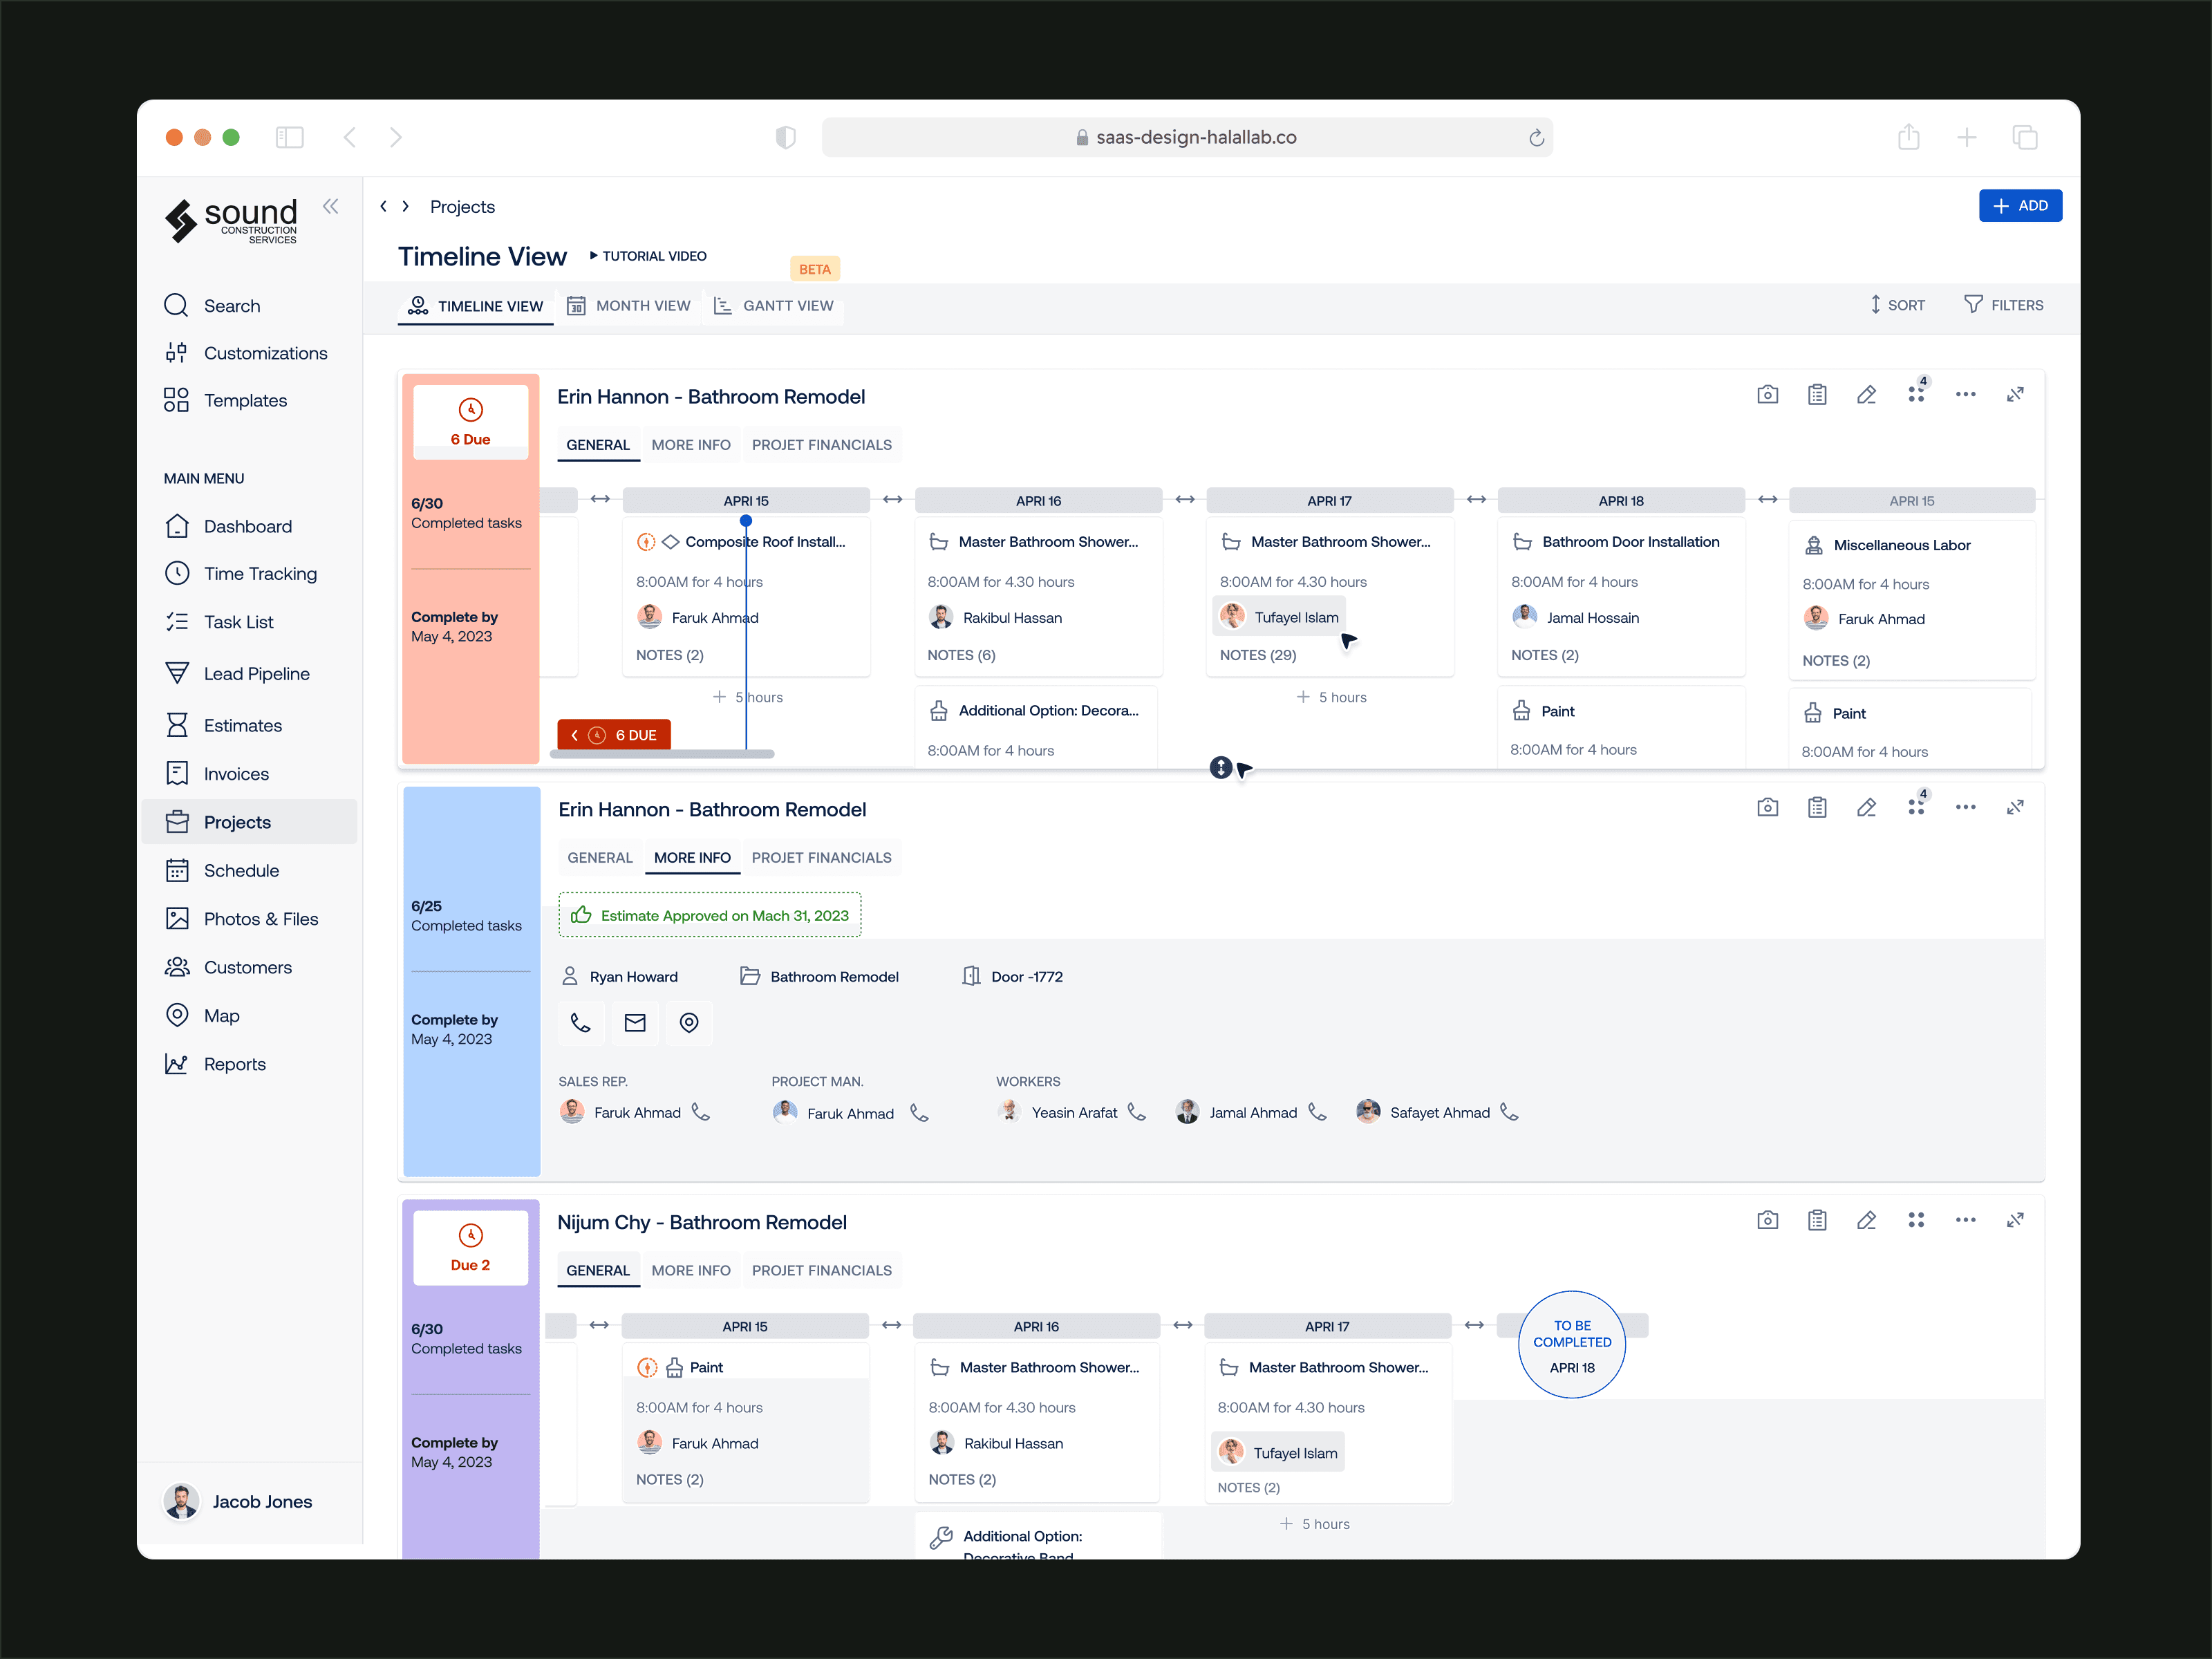
Task: Open the Sort options
Action: (x=1897, y=305)
